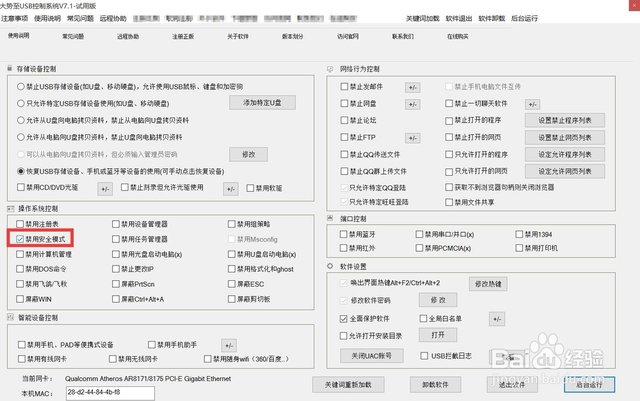The image size is (640, 401).
Task: Click 访问官网 in the toolbar row
Action: (x=348, y=36)
